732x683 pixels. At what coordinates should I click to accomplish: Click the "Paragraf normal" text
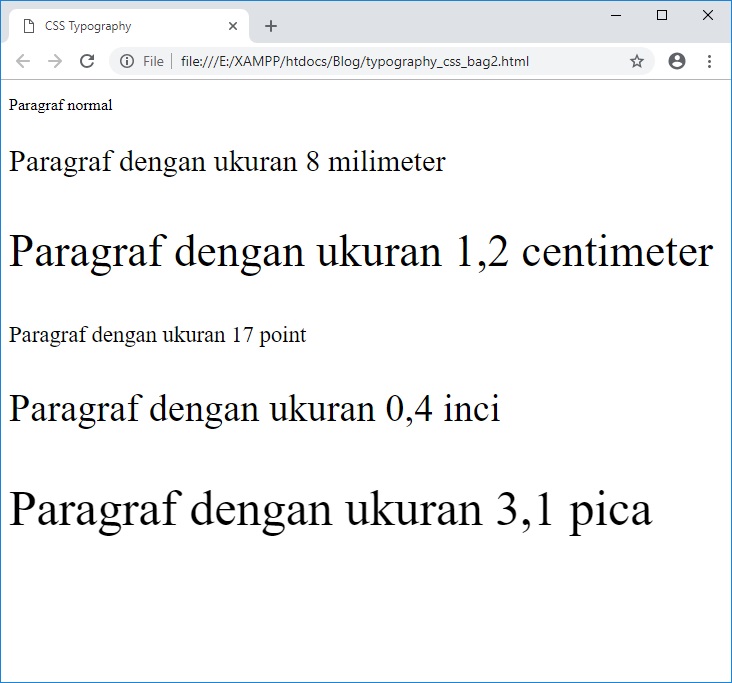click(x=60, y=105)
